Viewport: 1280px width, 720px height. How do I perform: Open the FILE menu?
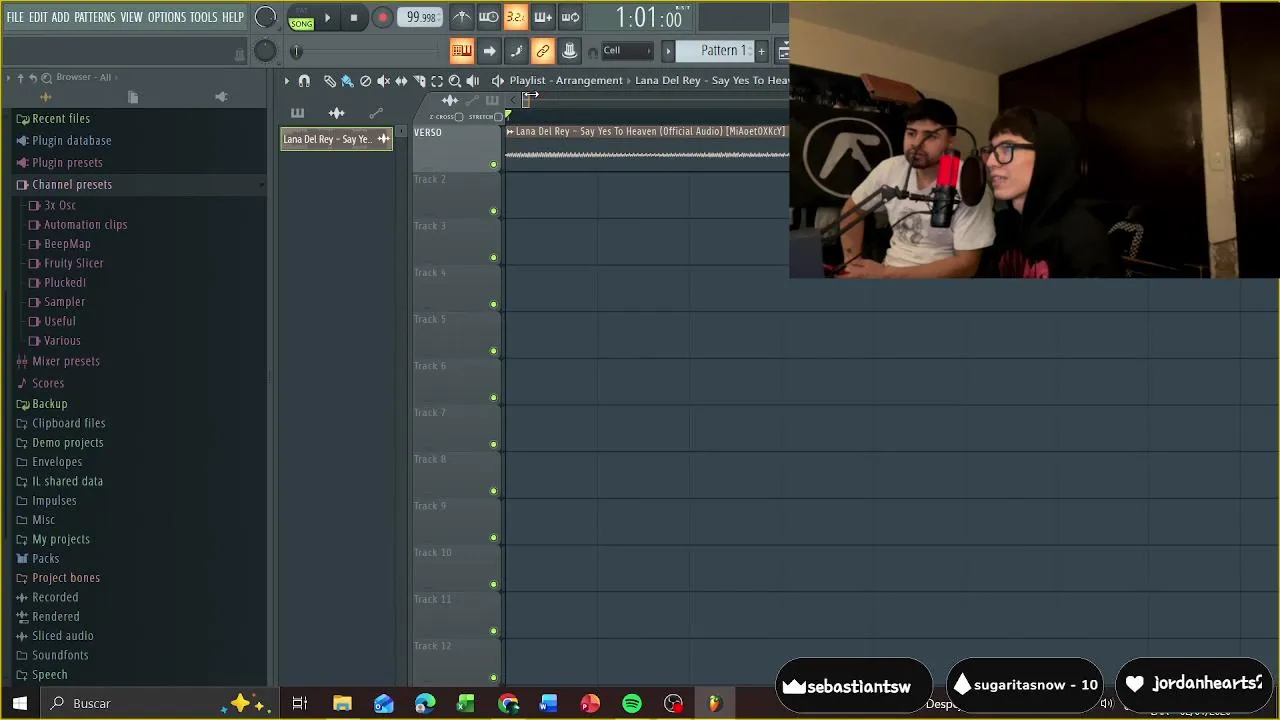click(15, 18)
